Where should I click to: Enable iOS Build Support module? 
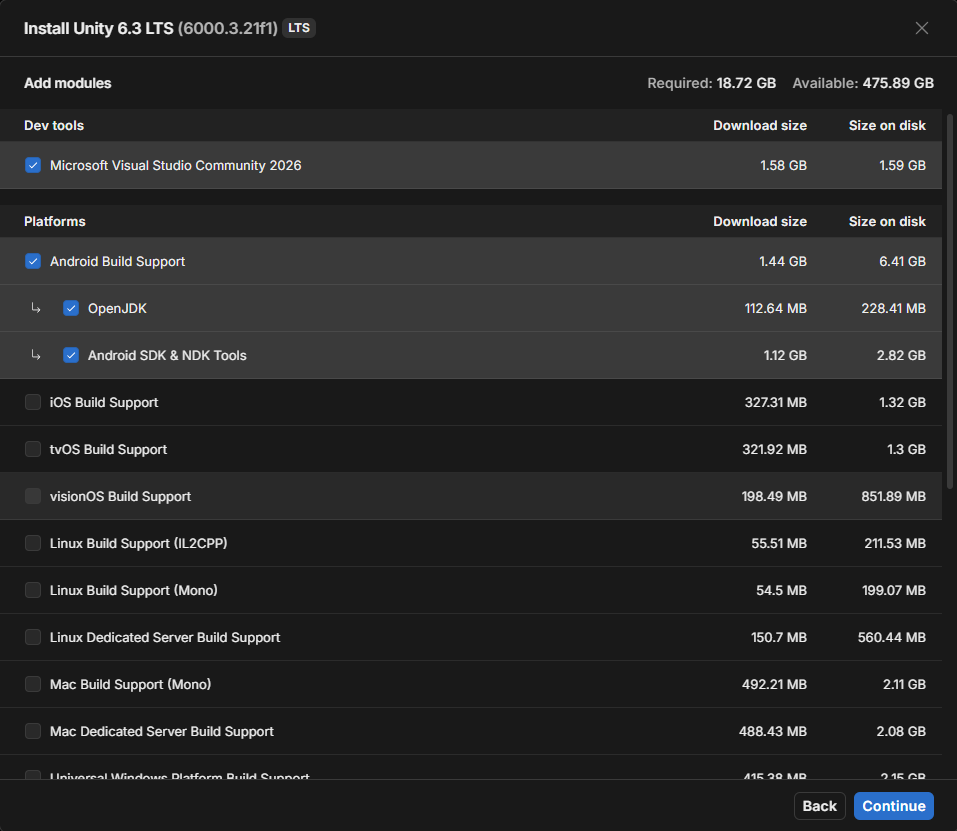[33, 402]
